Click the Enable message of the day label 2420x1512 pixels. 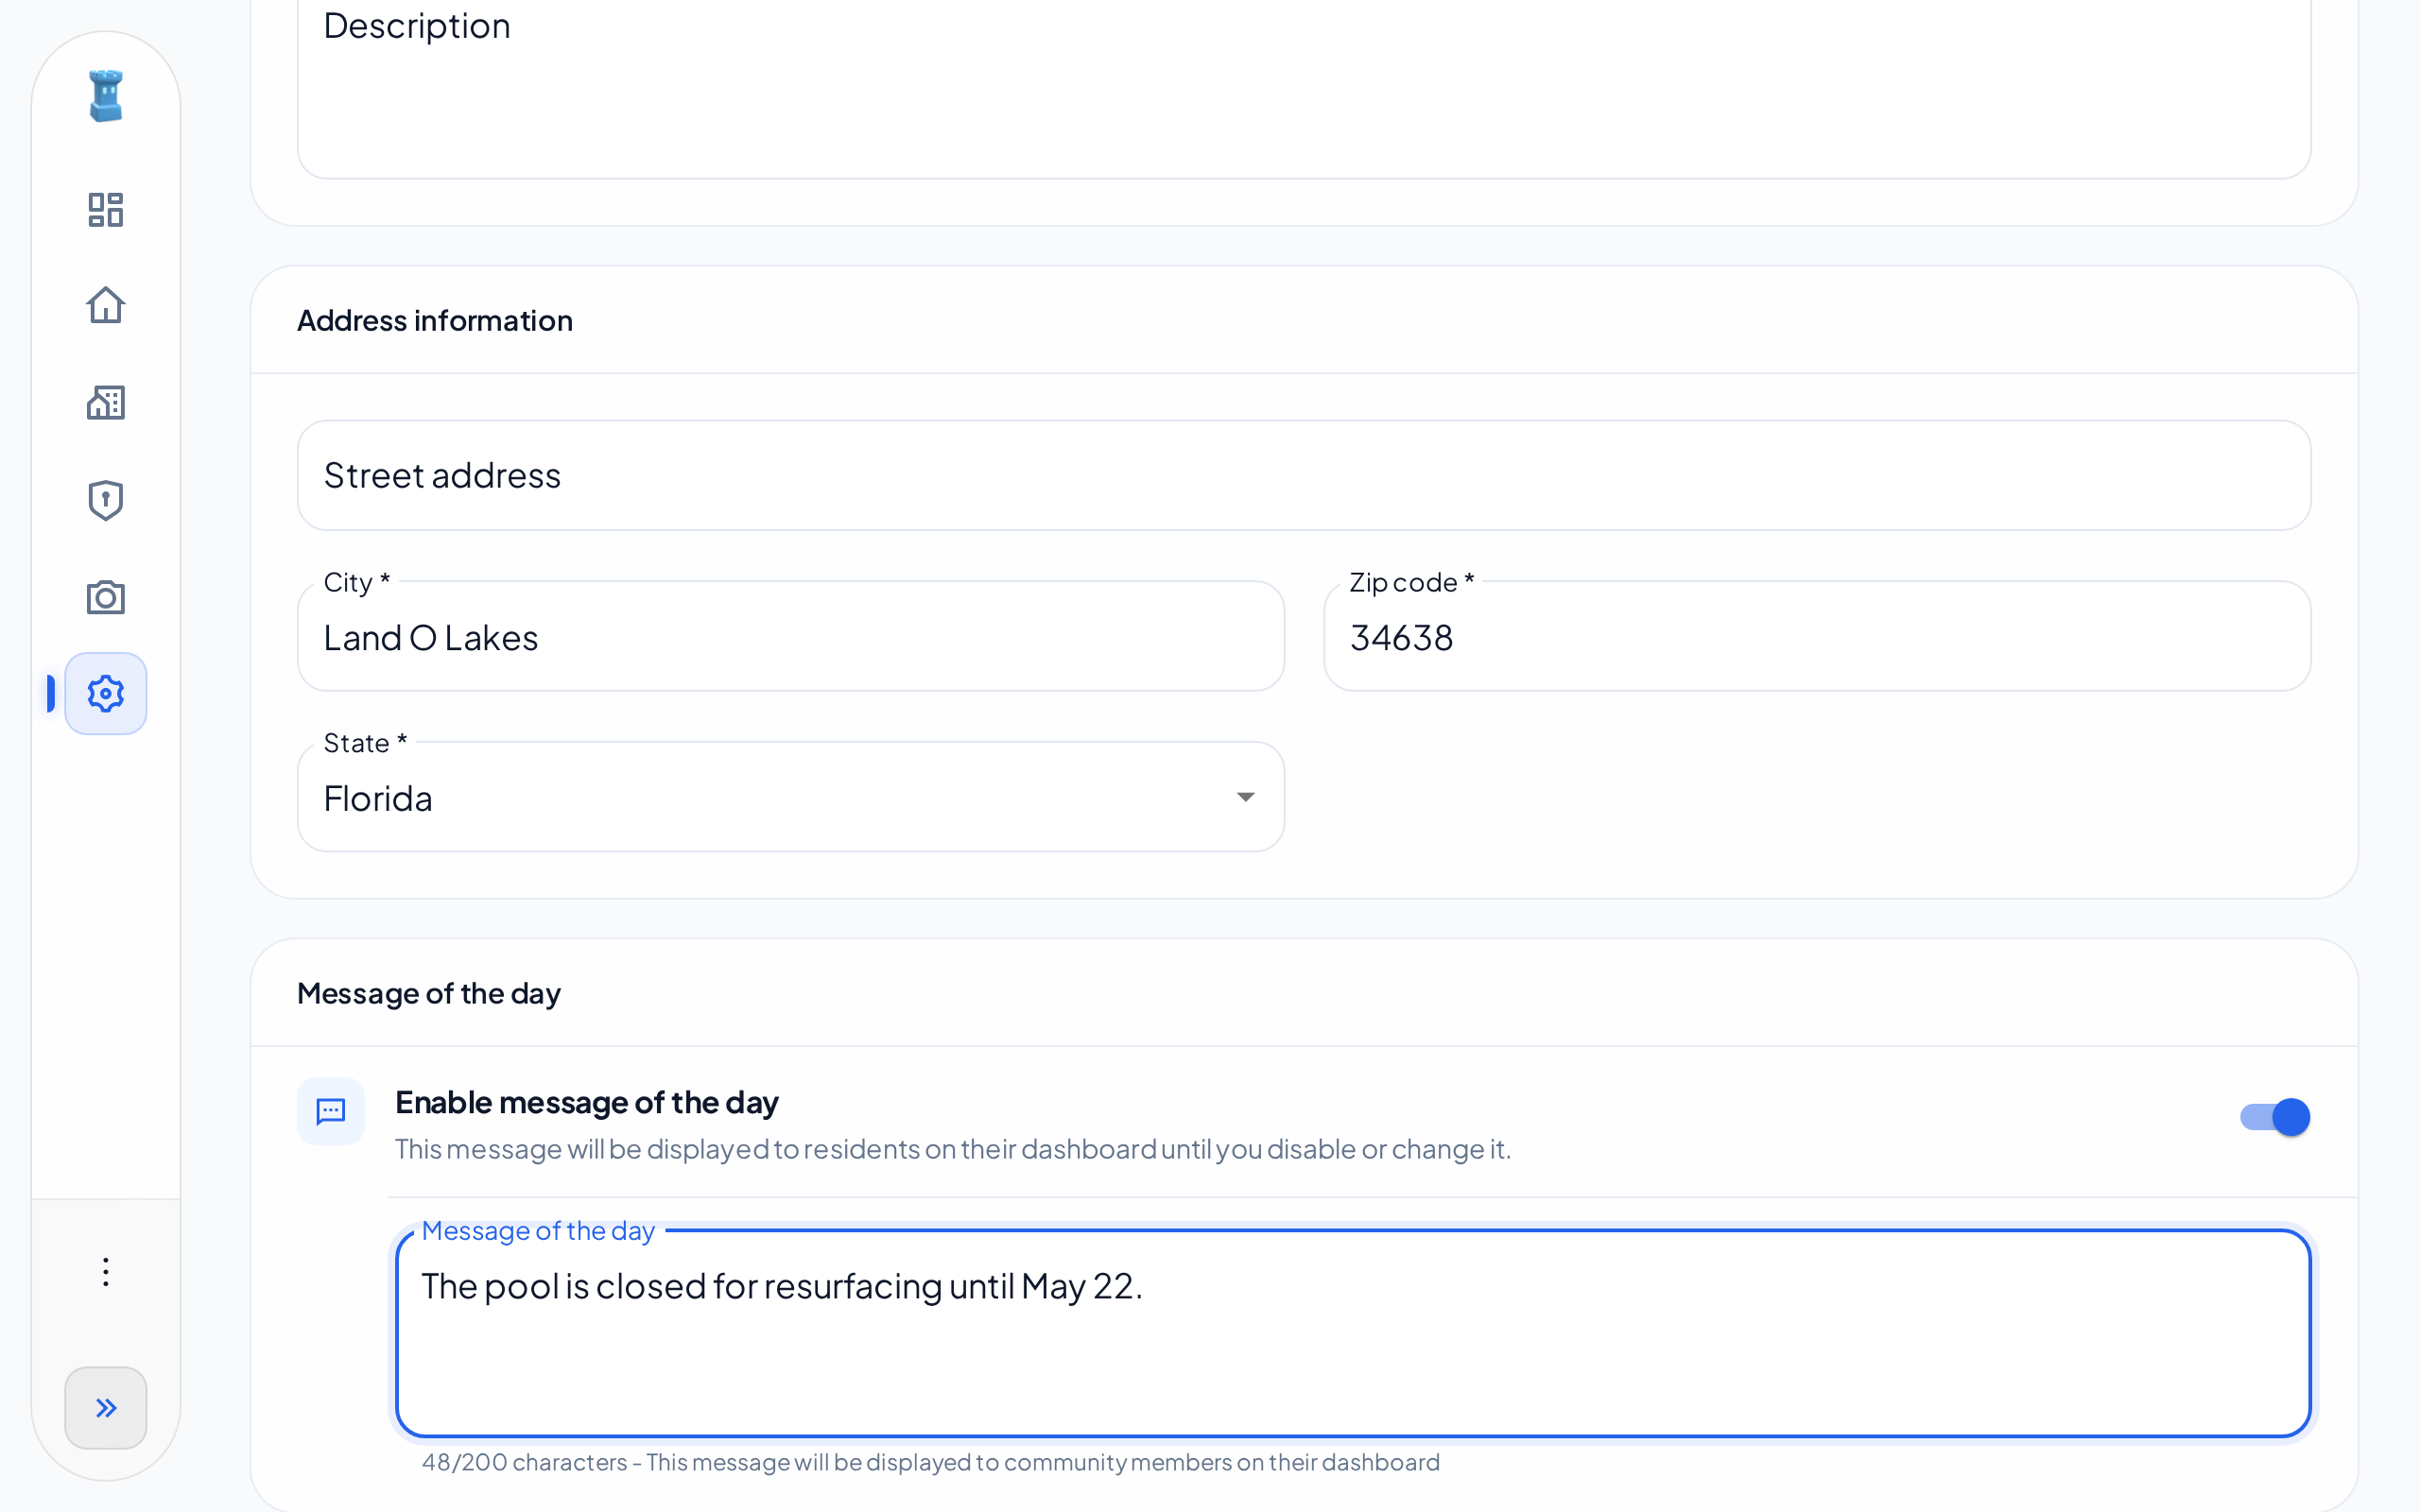[587, 1102]
